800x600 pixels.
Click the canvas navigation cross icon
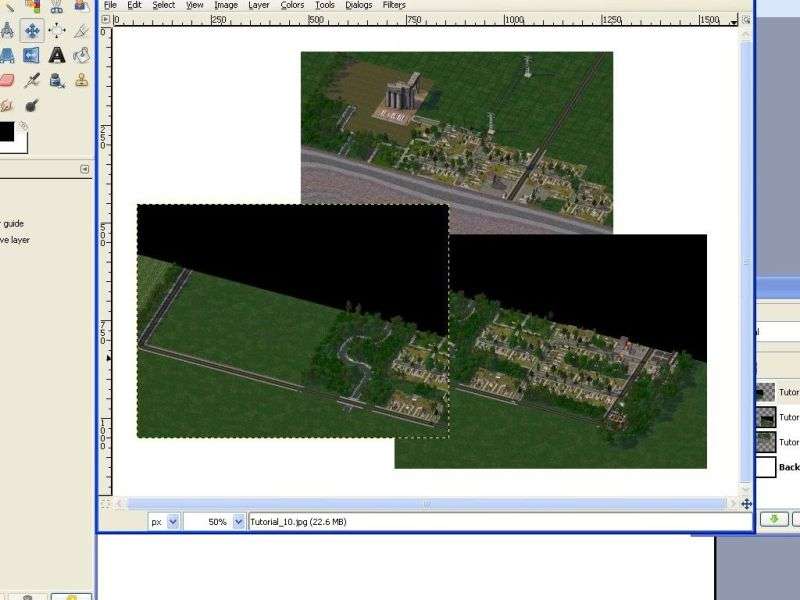(x=746, y=504)
